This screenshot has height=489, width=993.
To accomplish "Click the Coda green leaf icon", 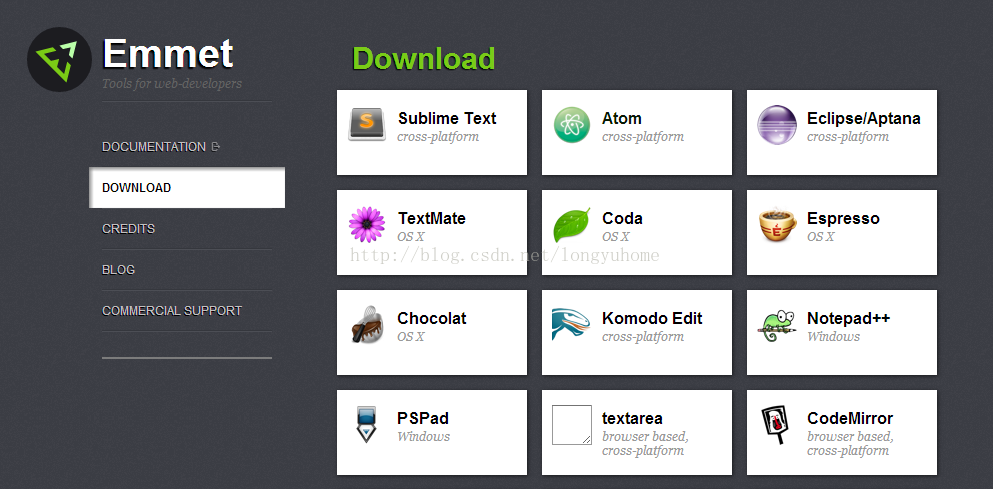I will click(x=572, y=224).
